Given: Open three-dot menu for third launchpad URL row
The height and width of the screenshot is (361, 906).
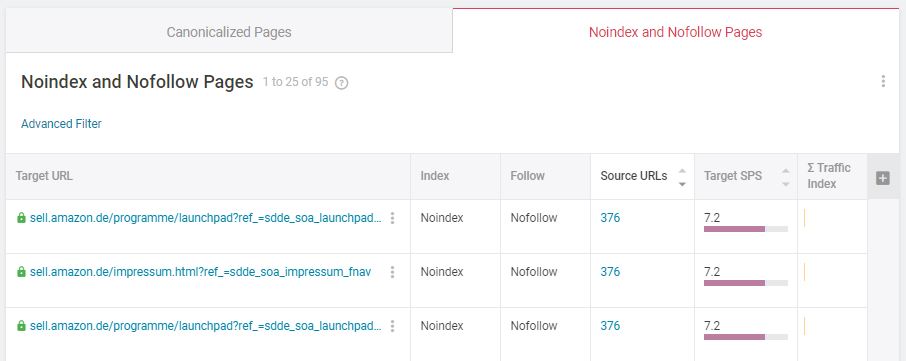Looking at the screenshot, I should [x=392, y=326].
